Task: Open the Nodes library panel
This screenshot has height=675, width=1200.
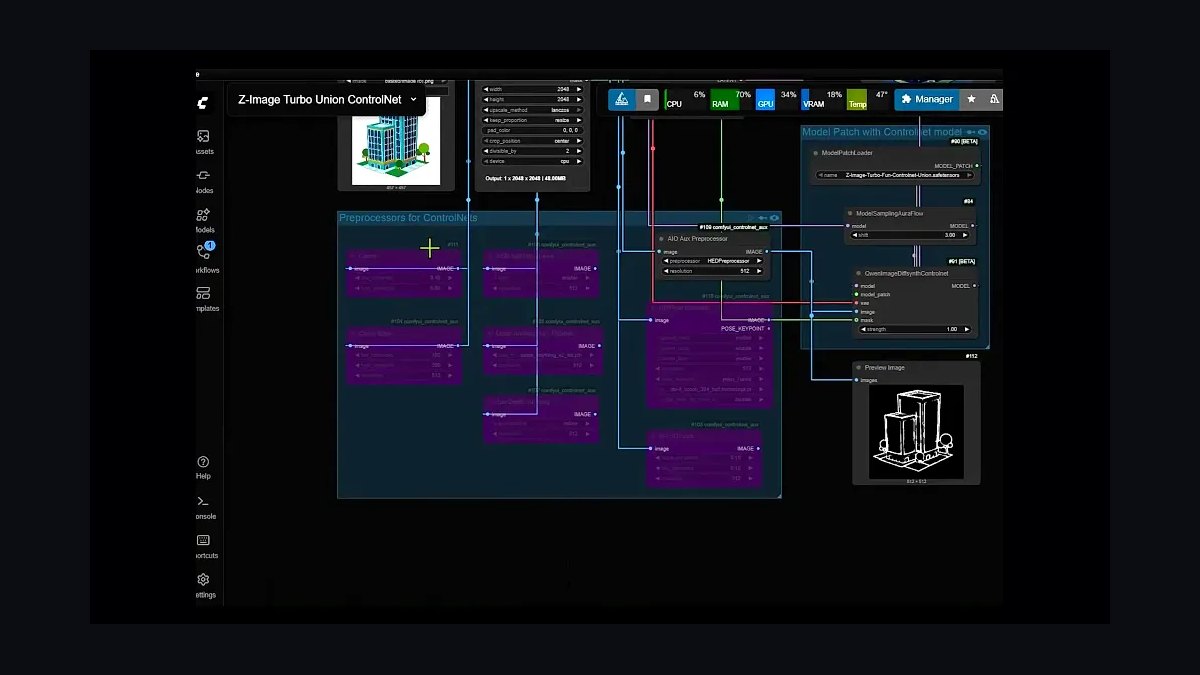Action: point(203,180)
